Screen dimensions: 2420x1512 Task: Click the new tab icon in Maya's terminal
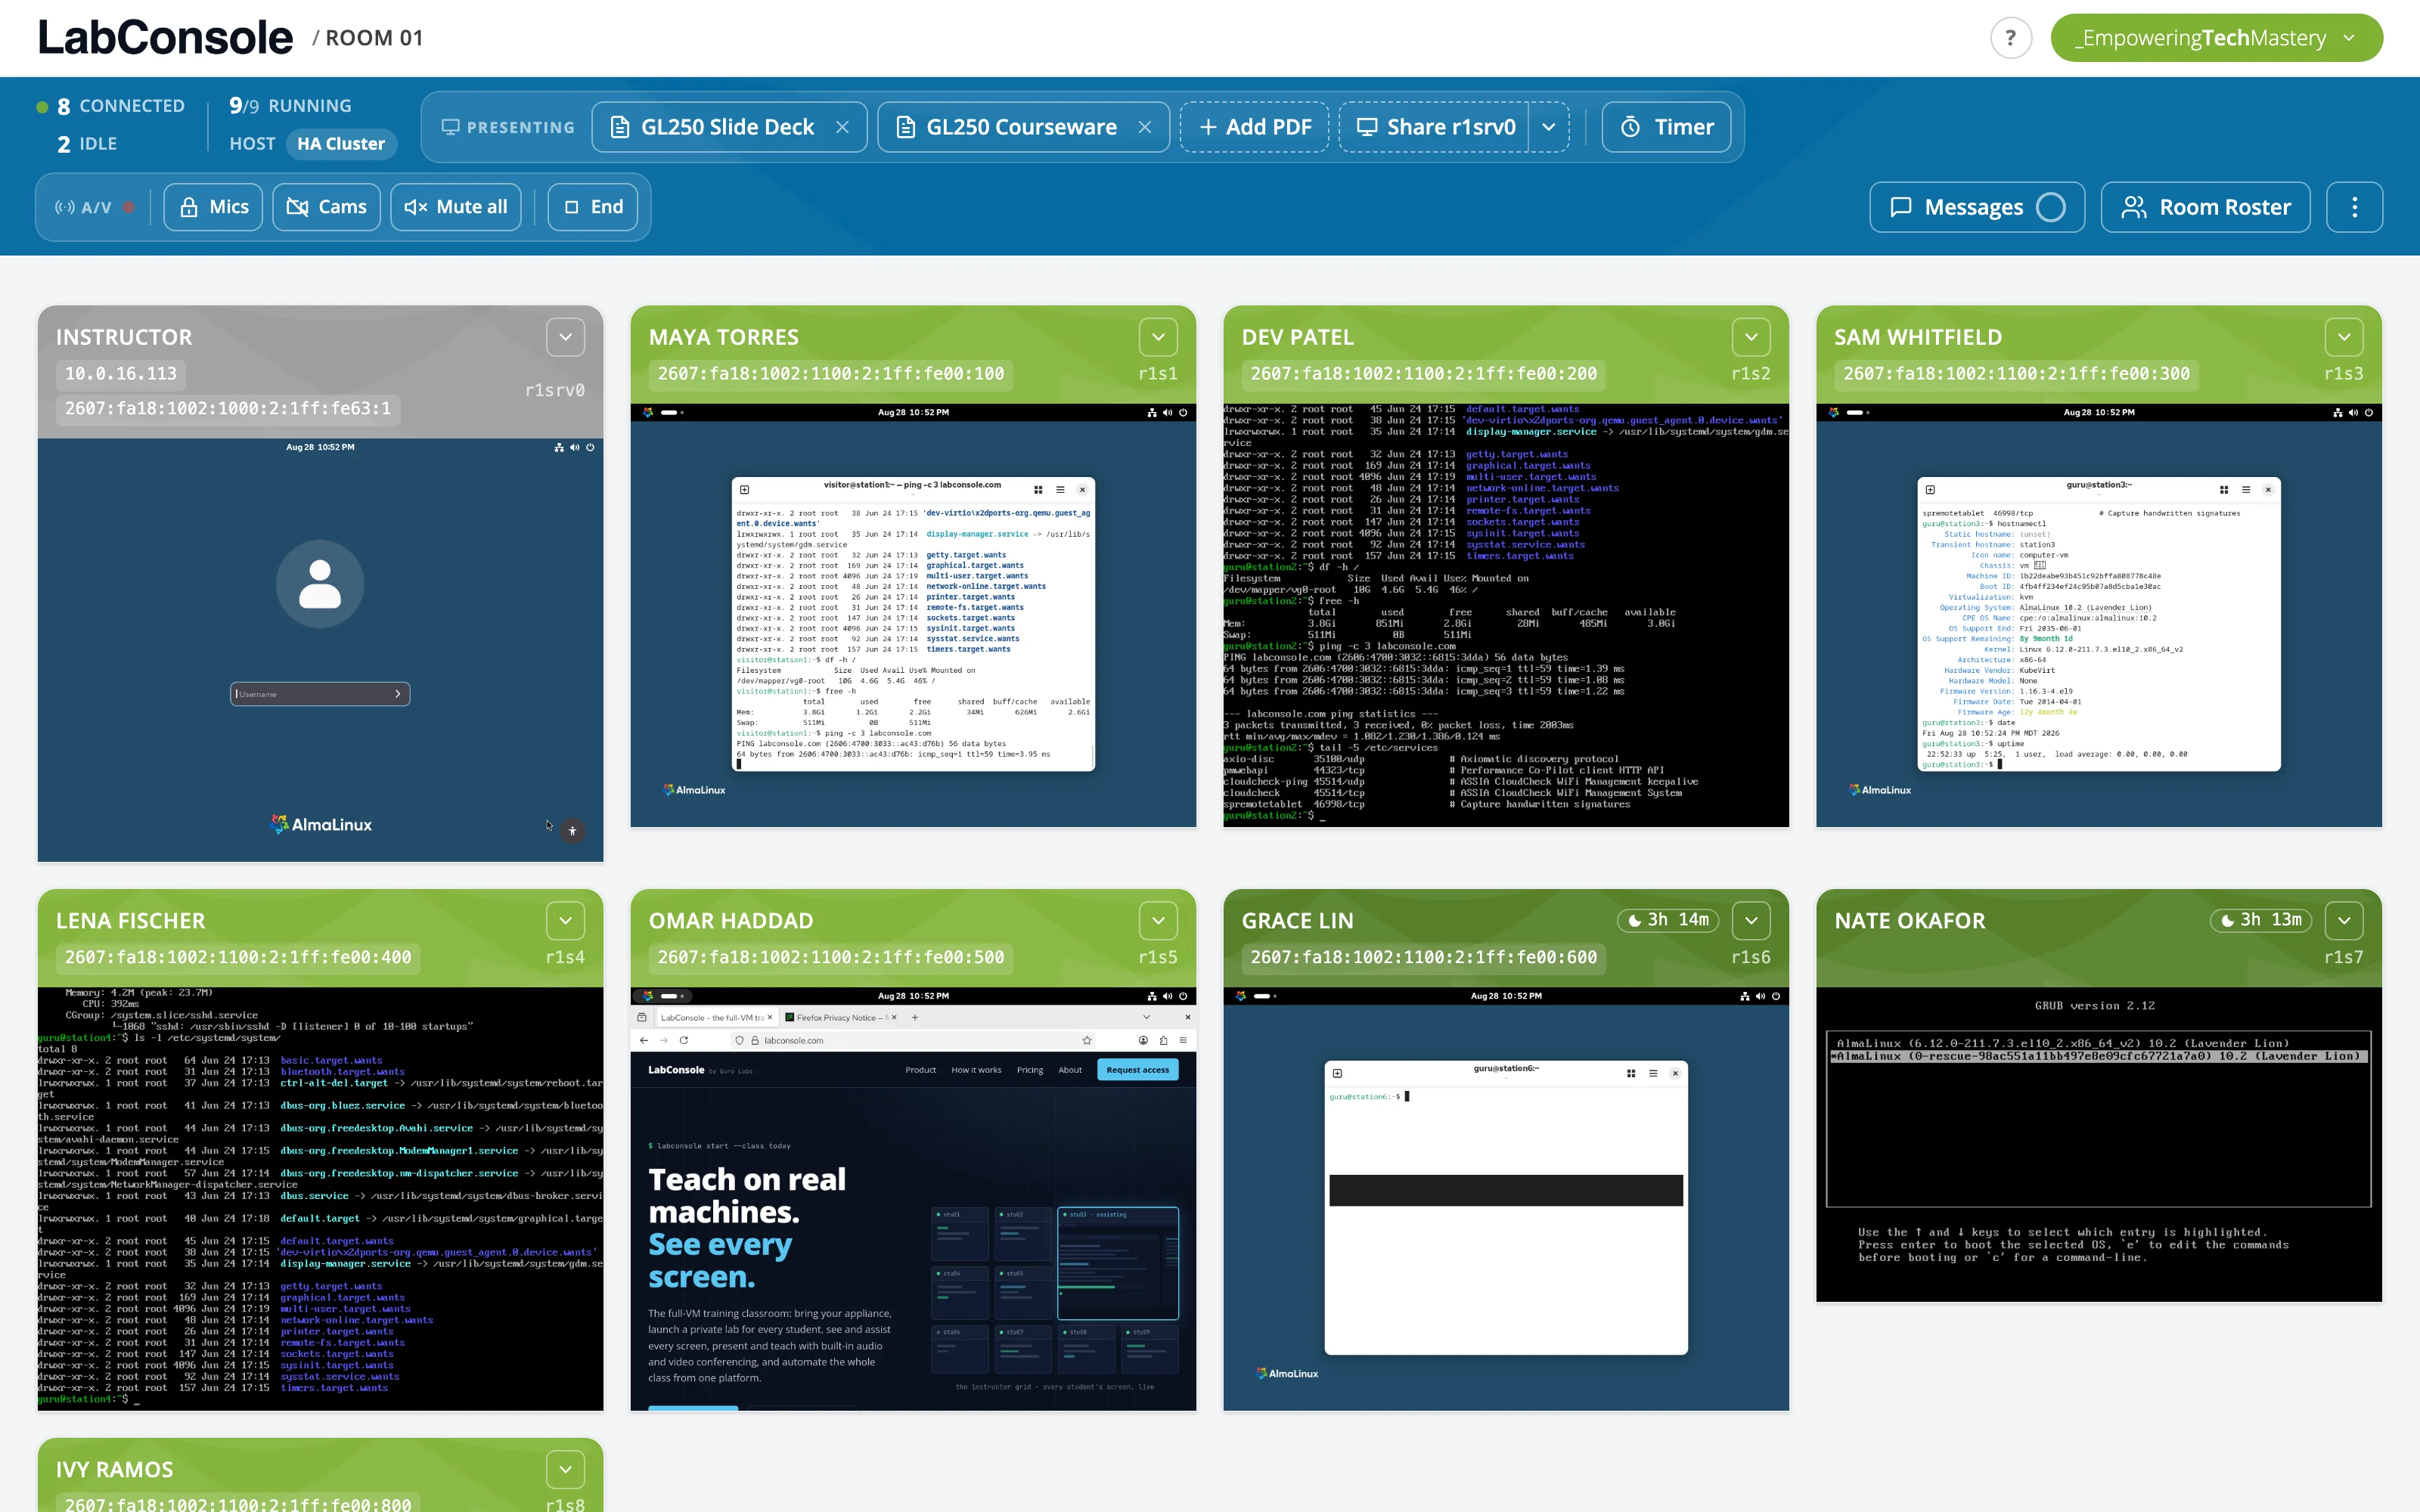point(744,490)
